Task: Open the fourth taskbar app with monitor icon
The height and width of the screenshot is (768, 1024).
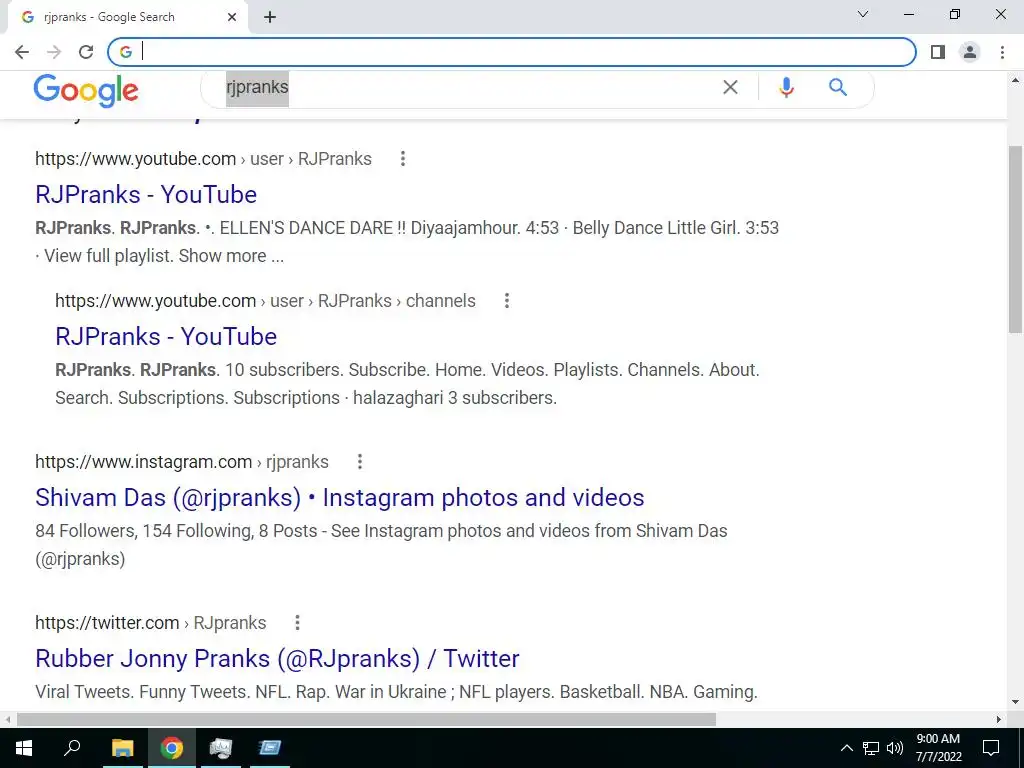Action: (221, 748)
